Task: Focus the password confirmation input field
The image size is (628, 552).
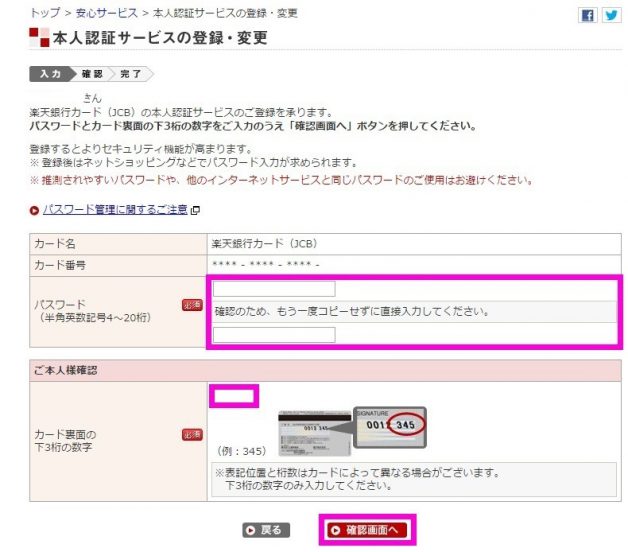Action: [x=274, y=335]
